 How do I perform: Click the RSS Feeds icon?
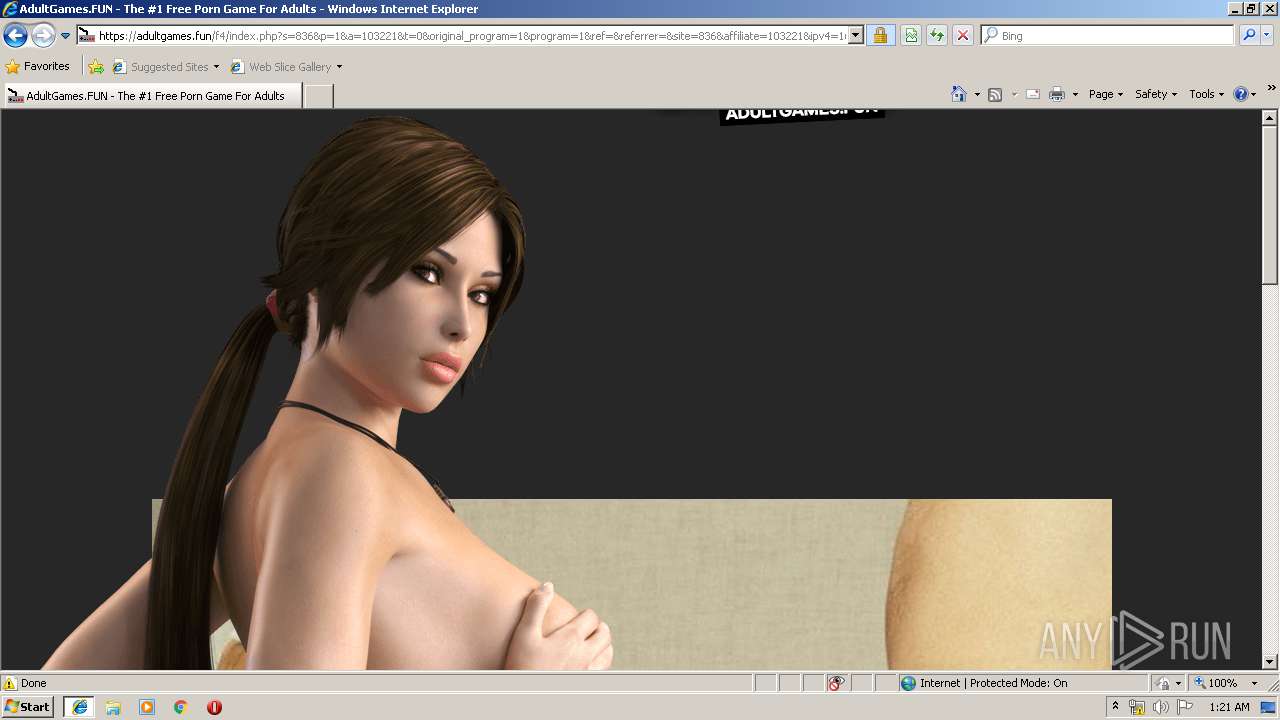[x=995, y=94]
